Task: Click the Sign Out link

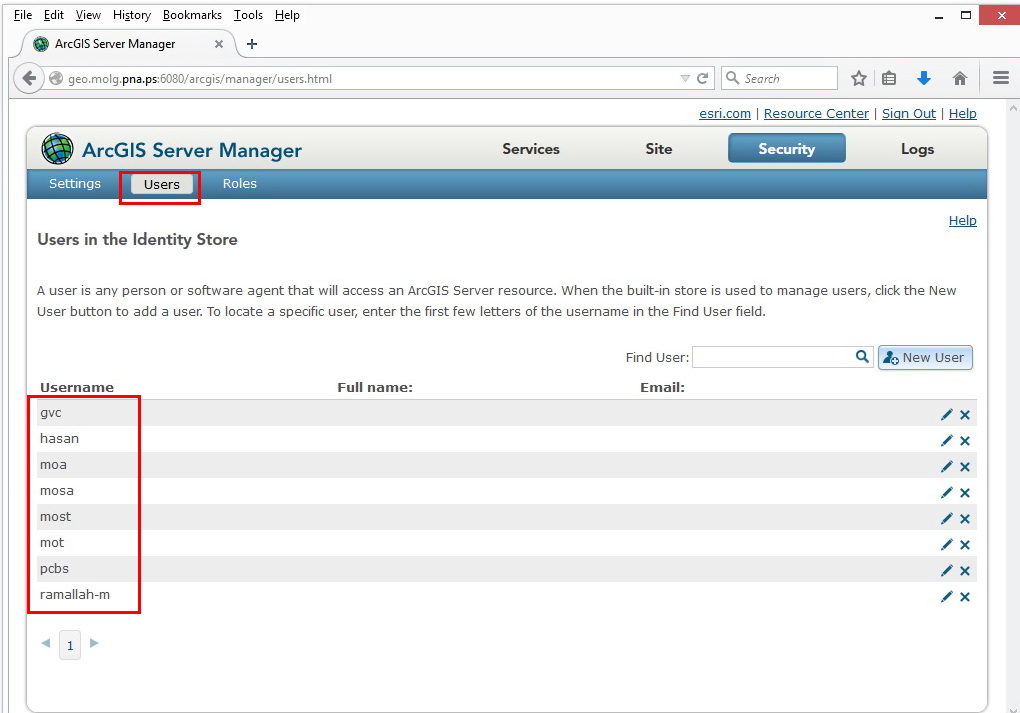Action: coord(909,113)
